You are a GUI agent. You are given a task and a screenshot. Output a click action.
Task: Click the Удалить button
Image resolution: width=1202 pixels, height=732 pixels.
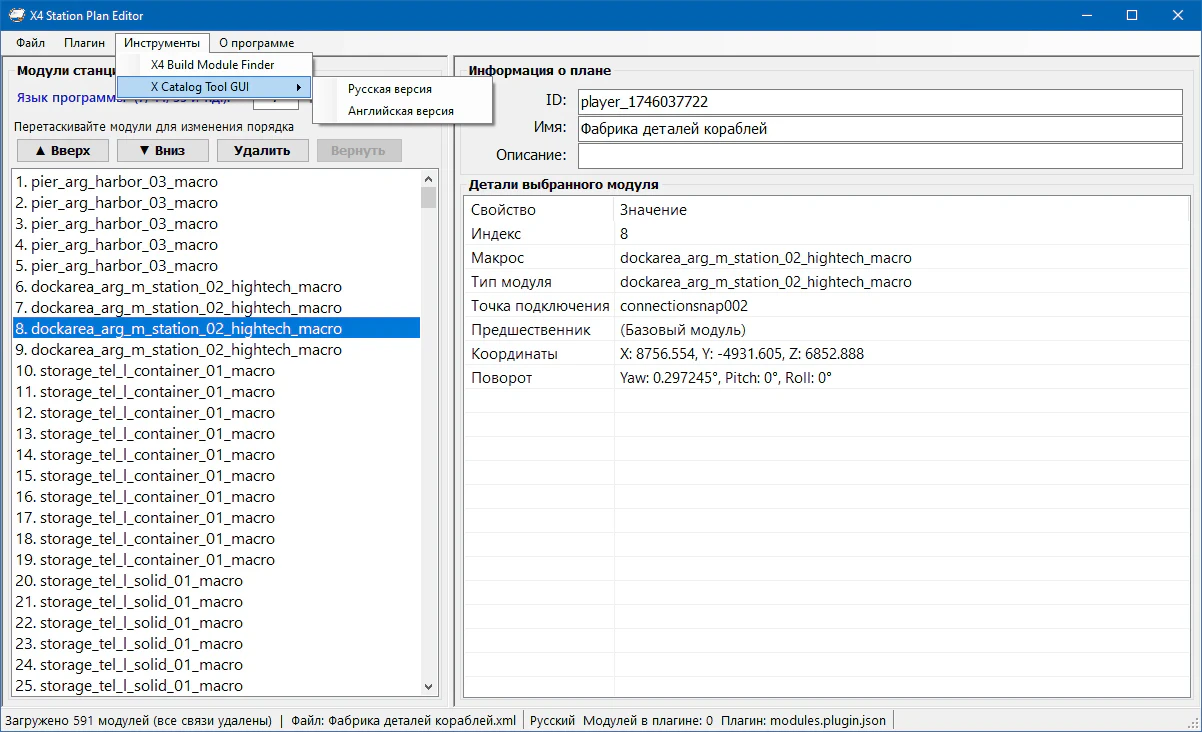[262, 150]
